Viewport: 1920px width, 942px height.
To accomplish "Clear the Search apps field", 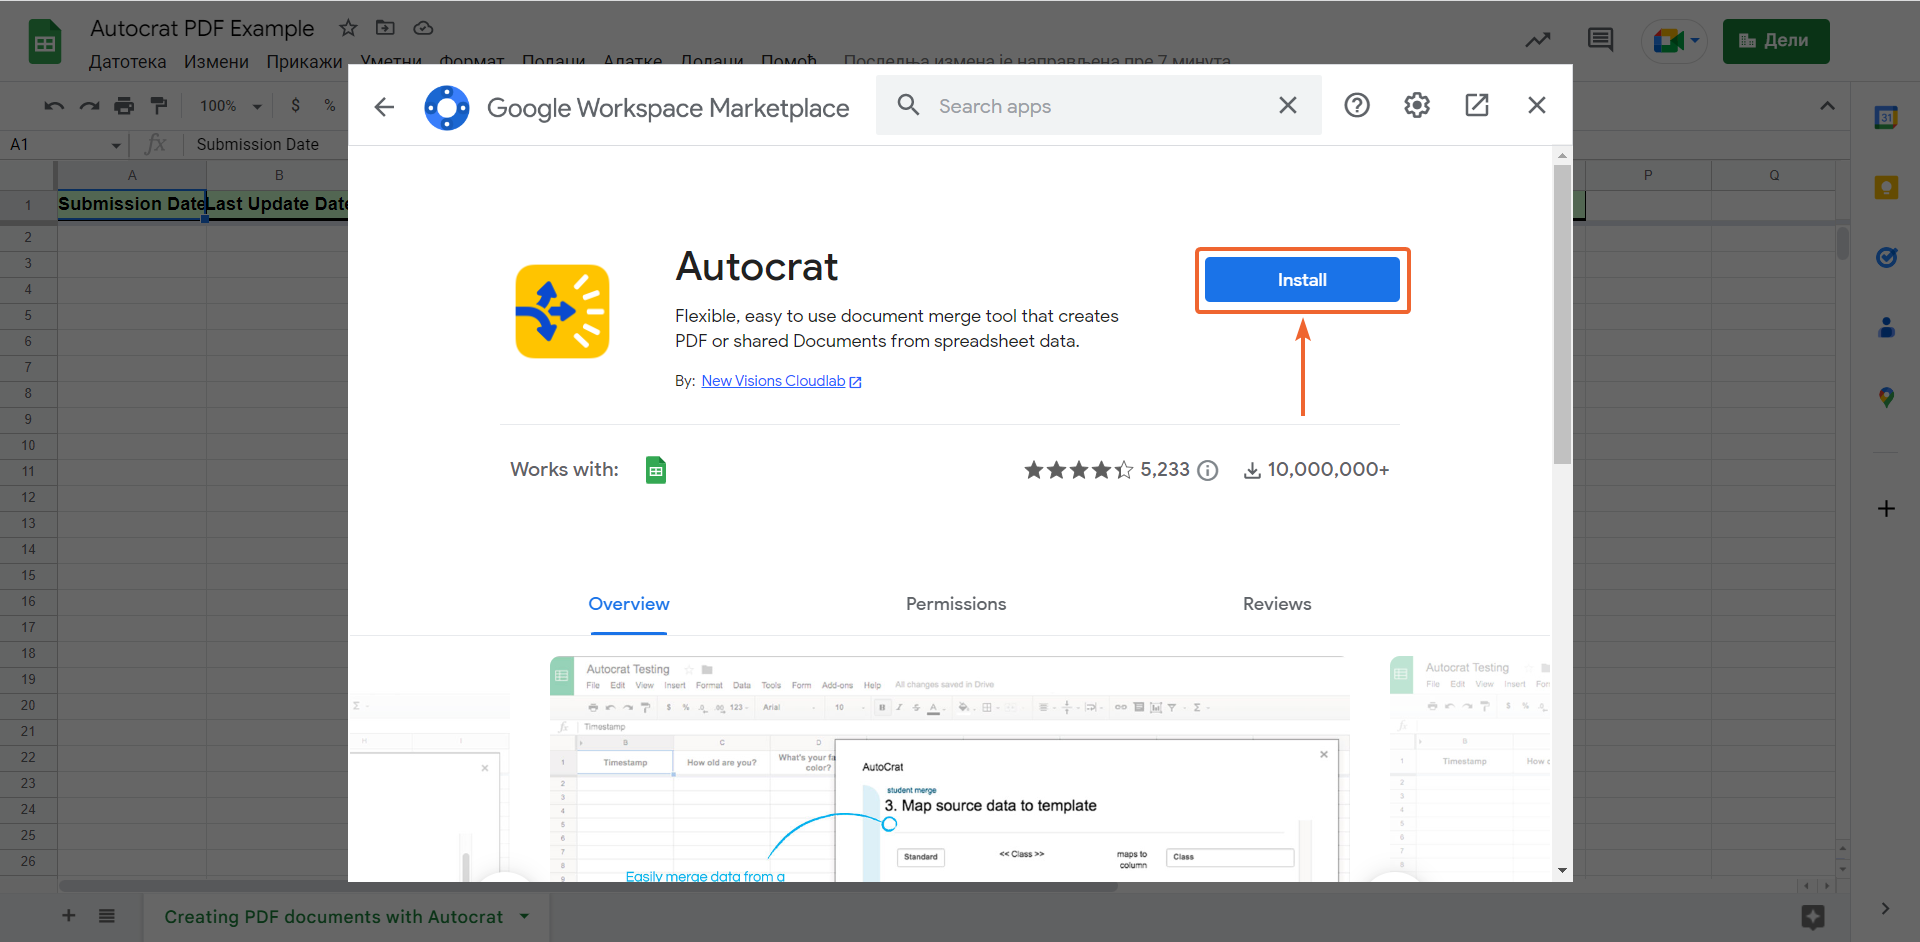I will point(1288,105).
